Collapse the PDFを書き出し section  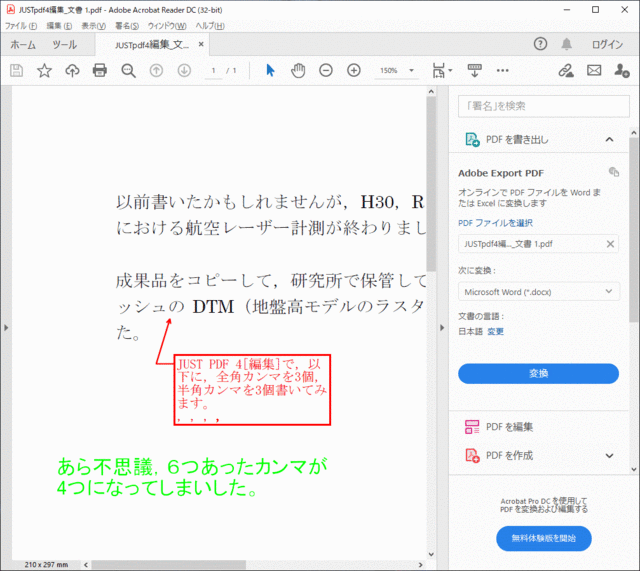tap(609, 140)
